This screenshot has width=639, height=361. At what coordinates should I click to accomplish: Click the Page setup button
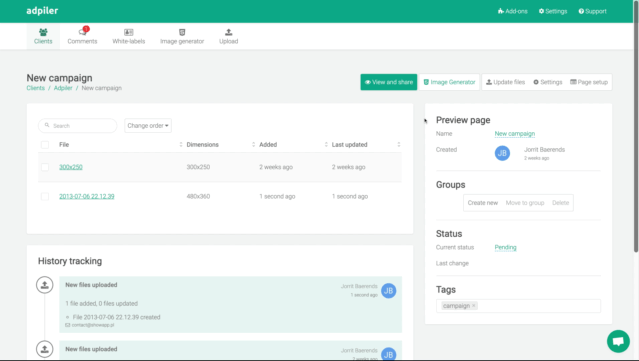point(589,82)
